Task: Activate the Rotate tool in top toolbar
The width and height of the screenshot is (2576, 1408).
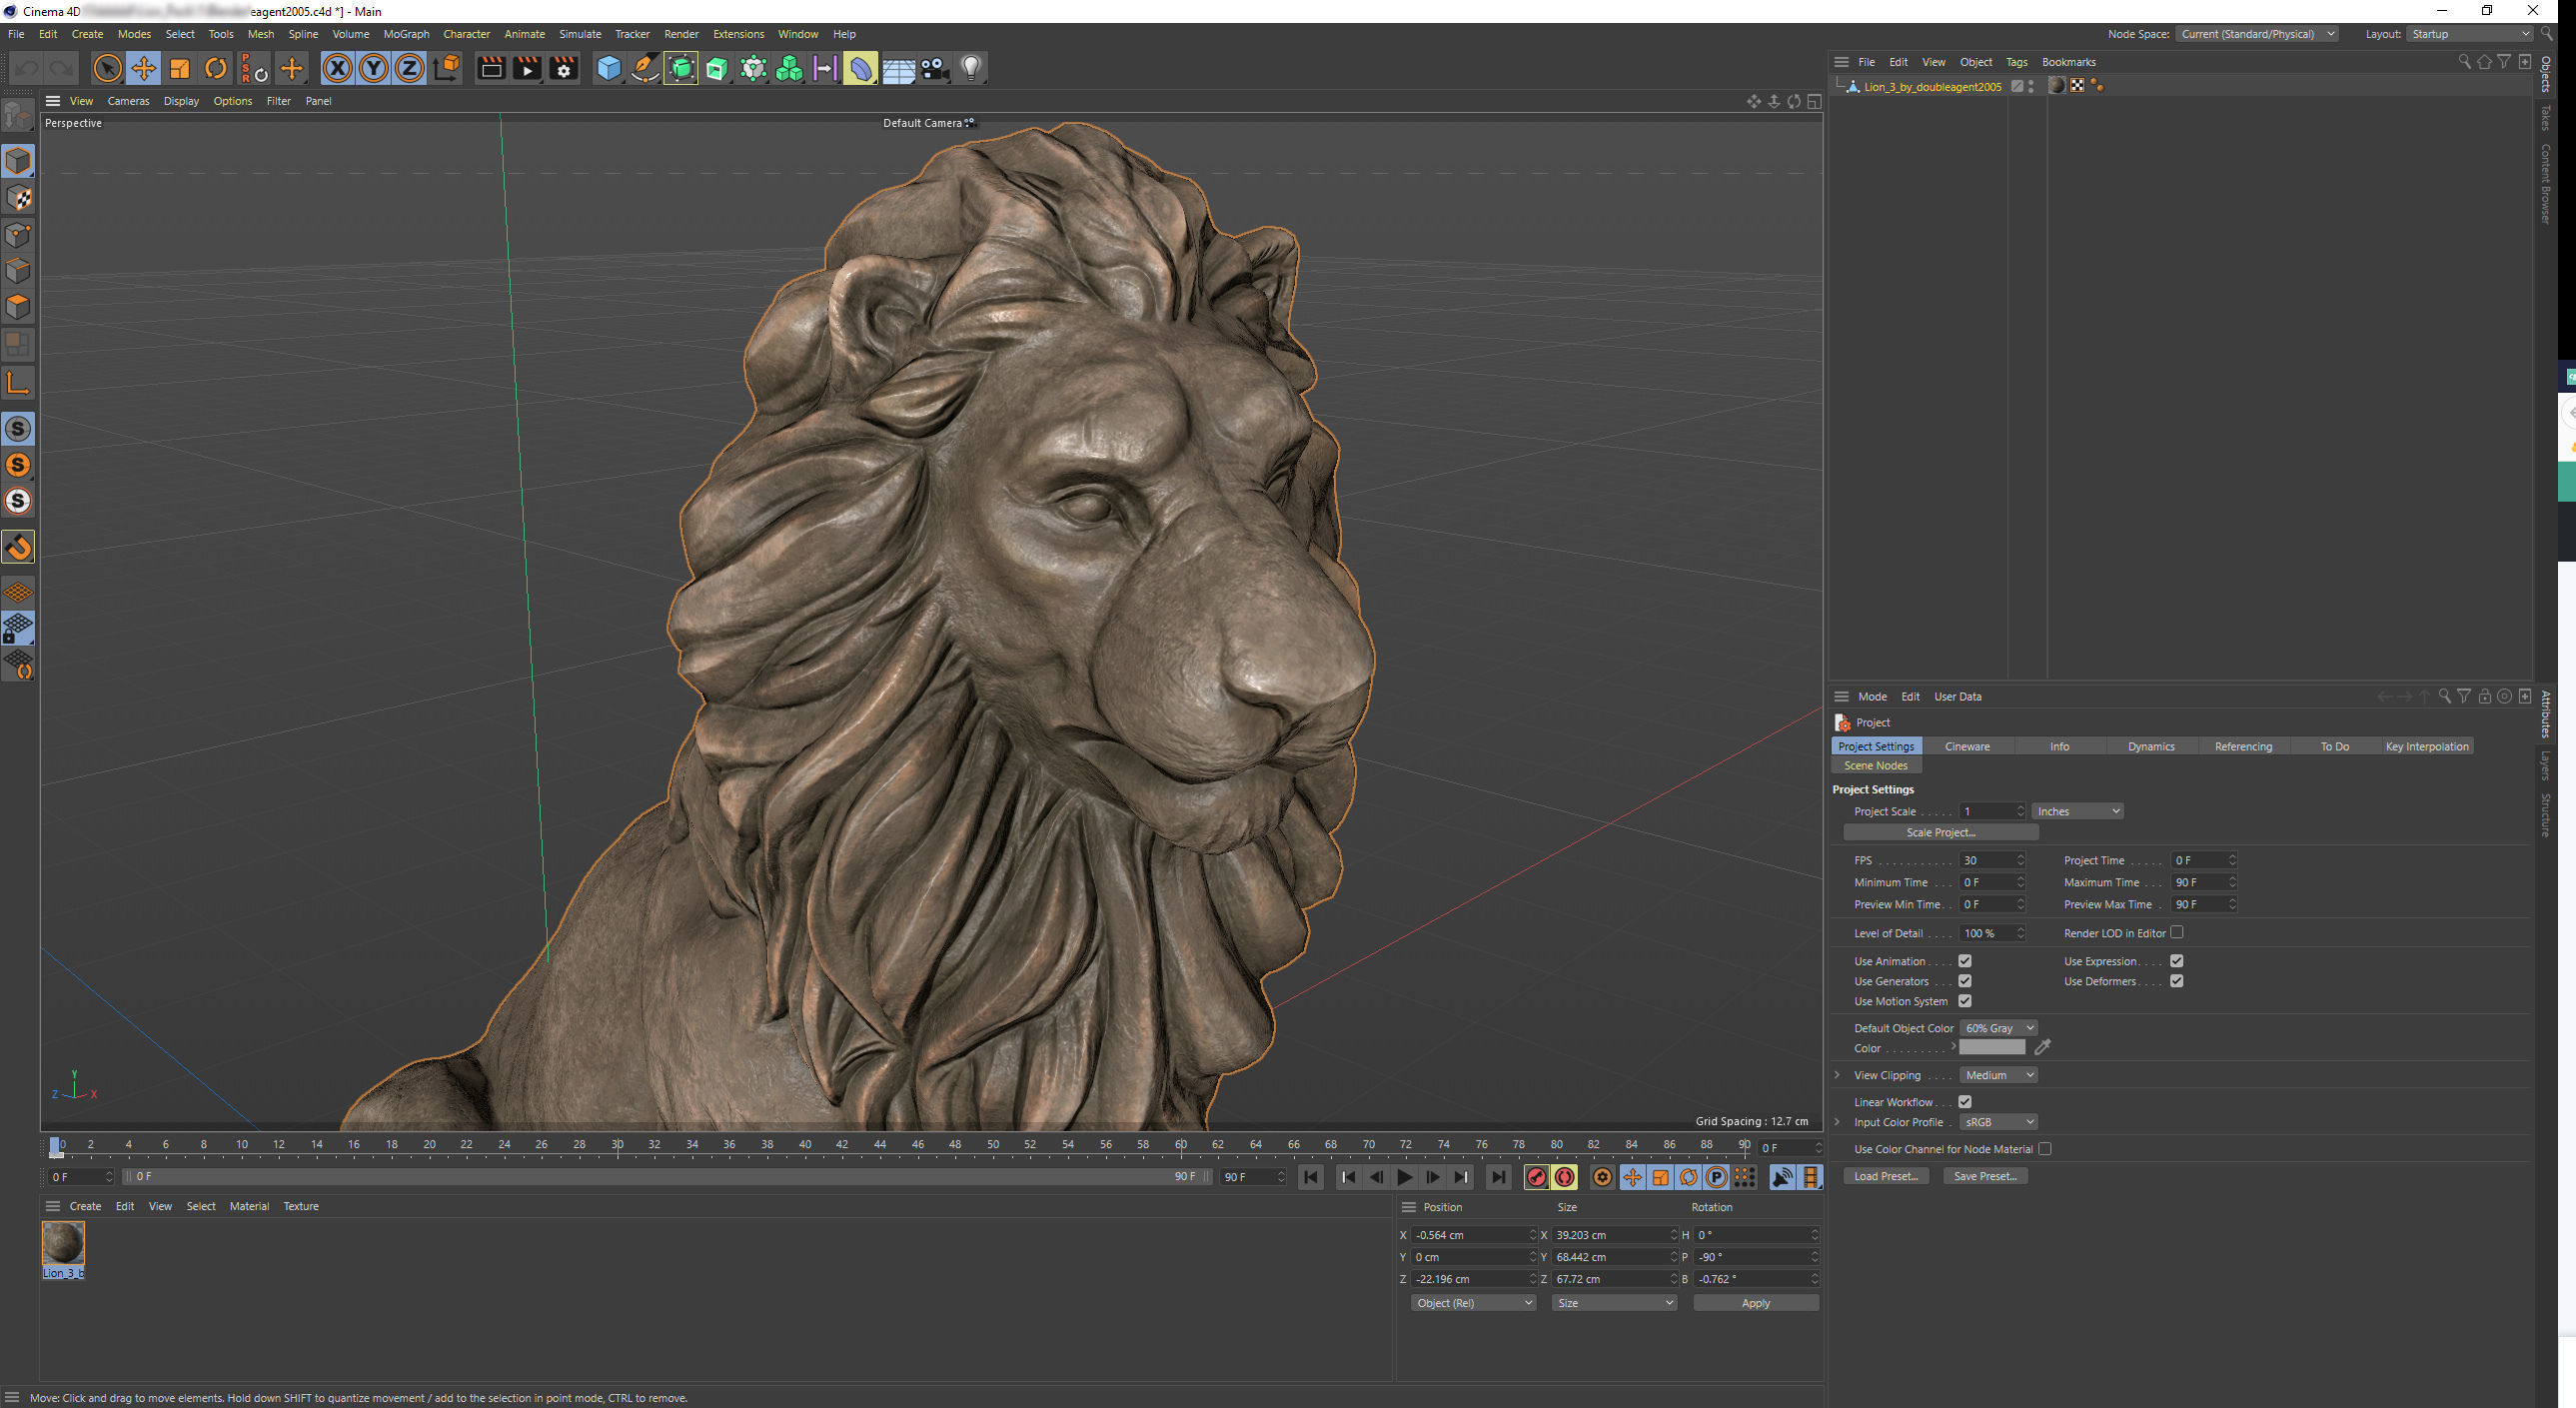Action: click(x=216, y=68)
